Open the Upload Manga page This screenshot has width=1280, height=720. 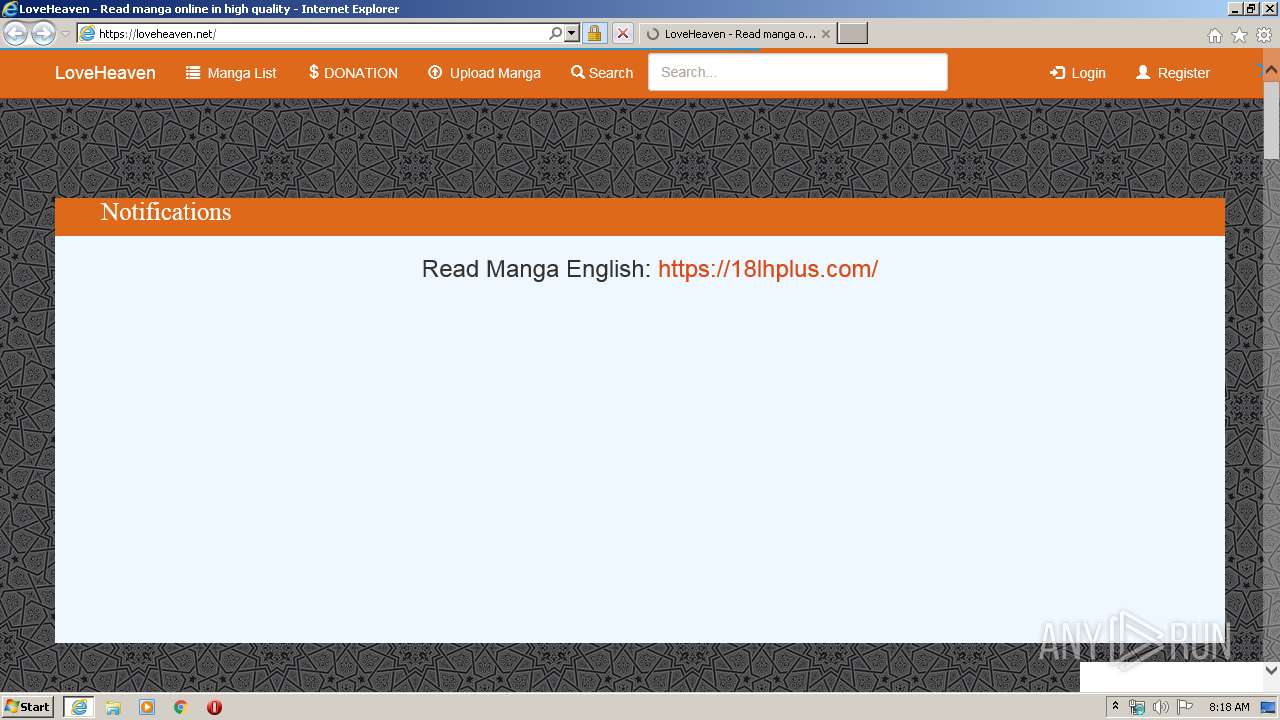484,73
